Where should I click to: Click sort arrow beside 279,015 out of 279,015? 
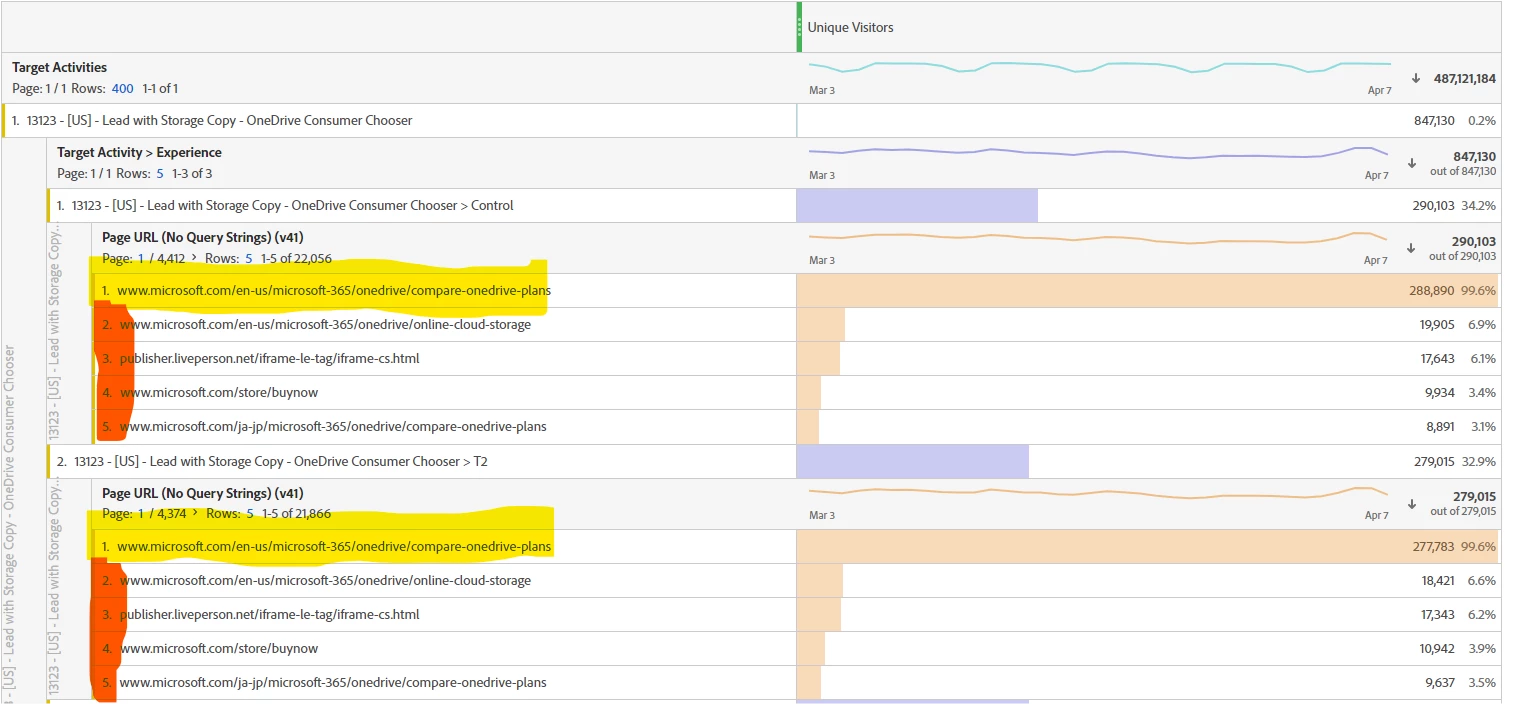coord(1412,504)
